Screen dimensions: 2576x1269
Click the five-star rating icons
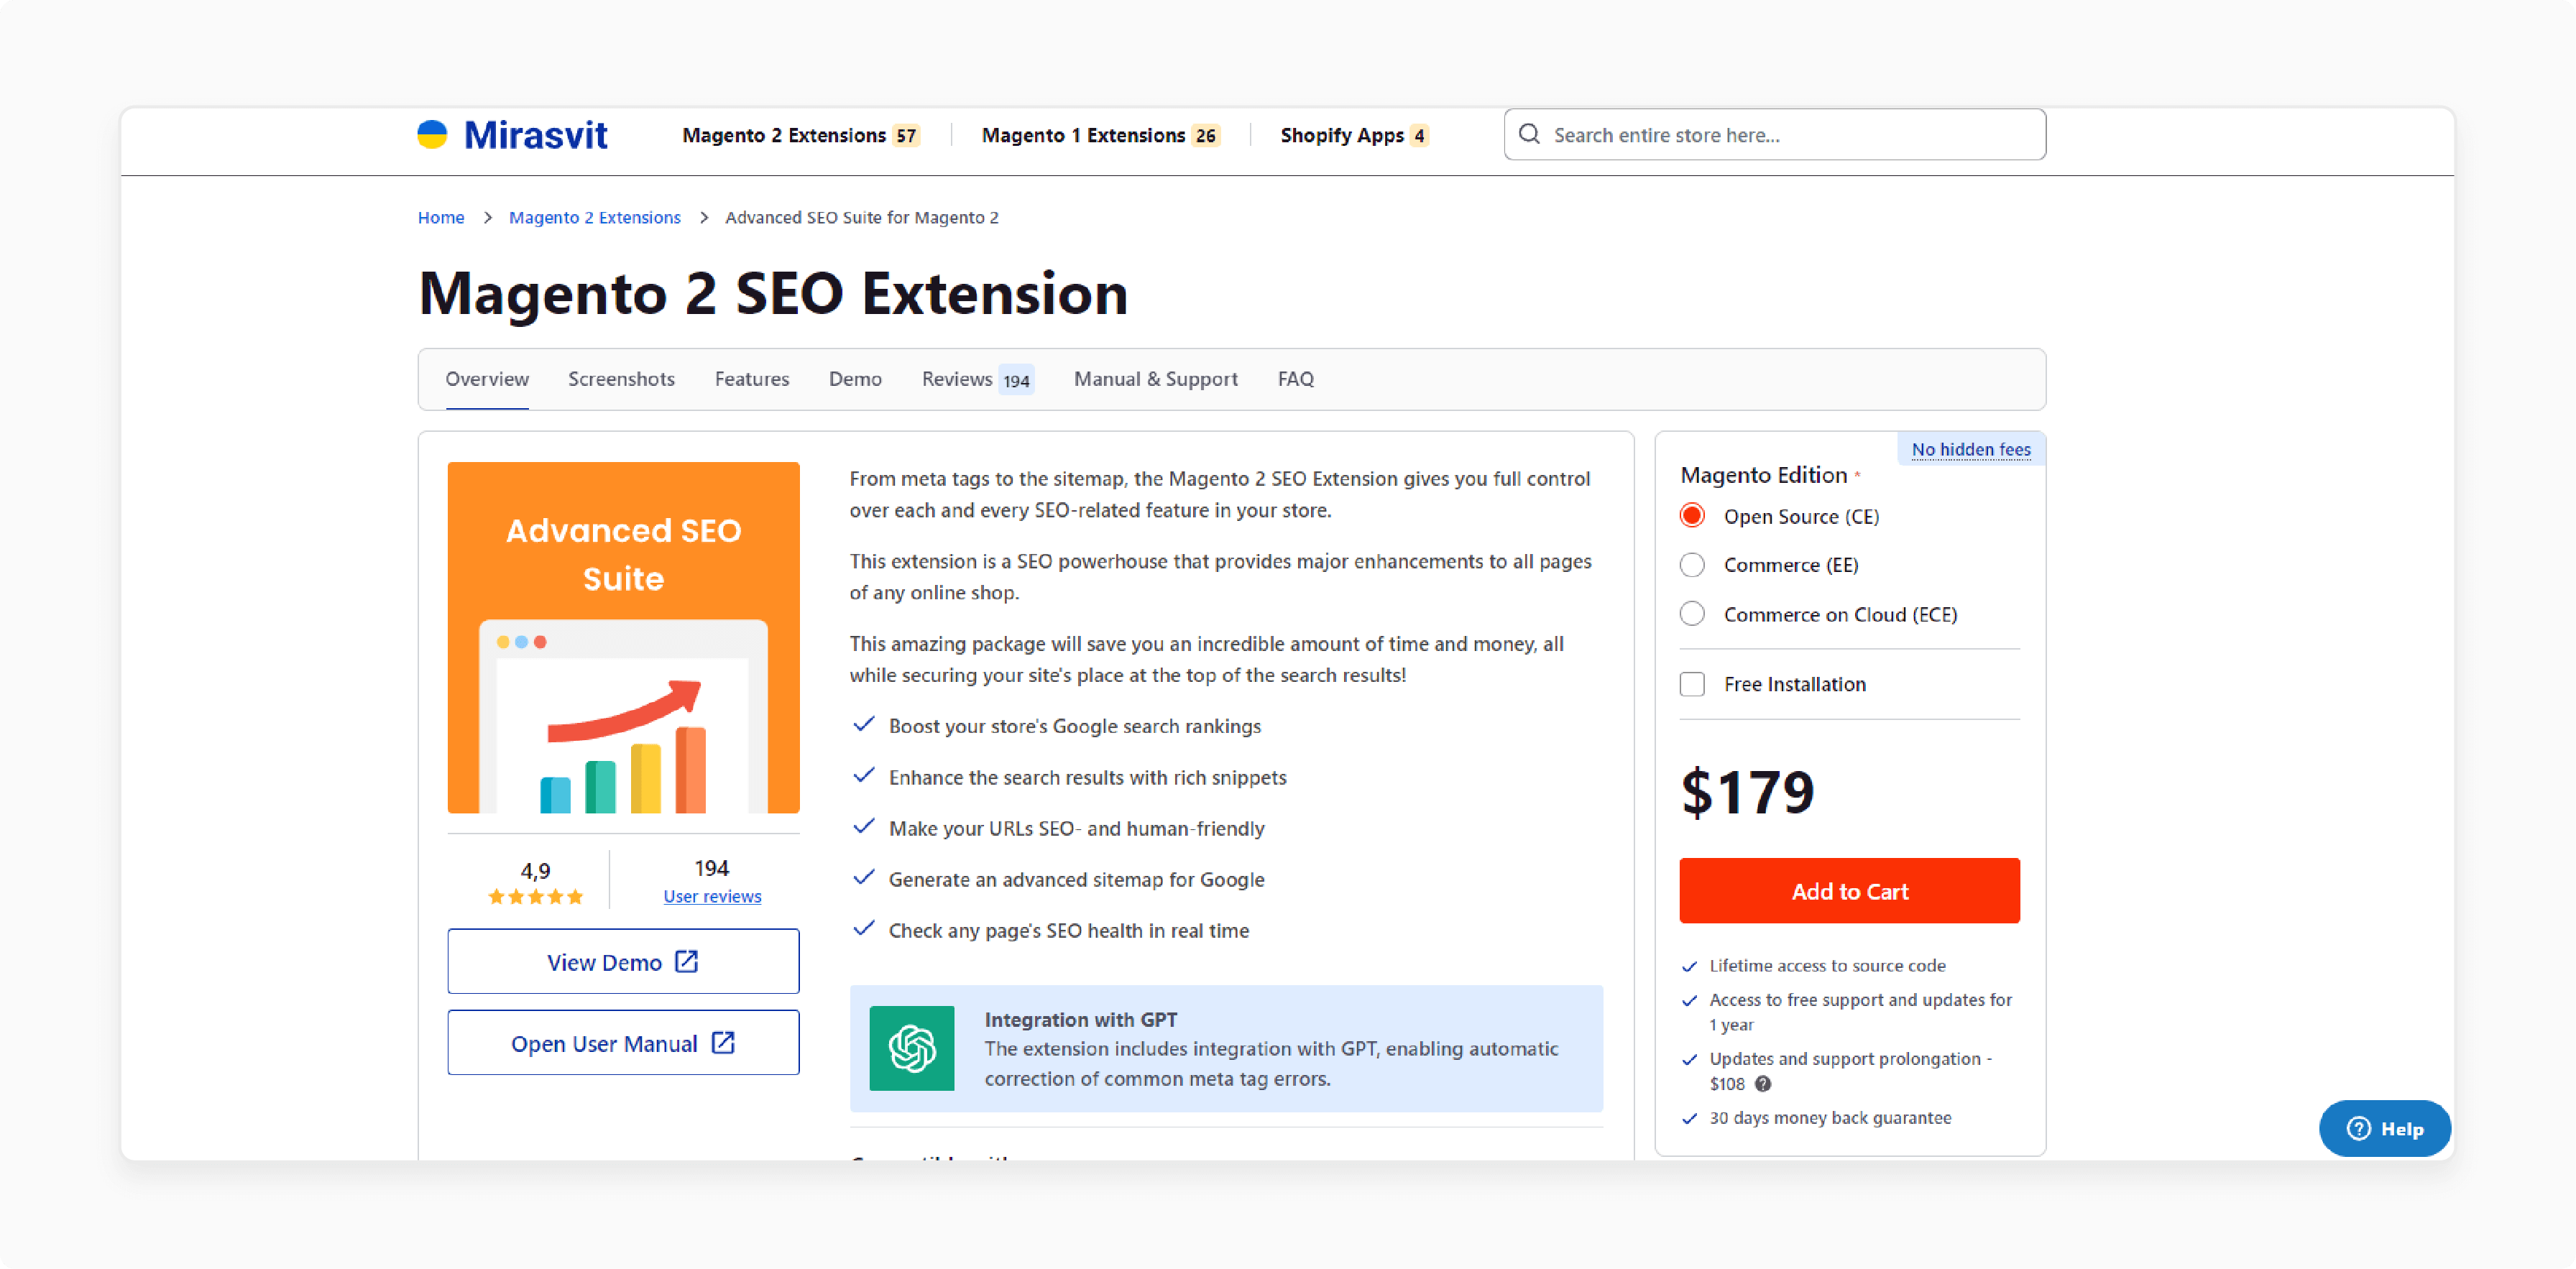(x=535, y=896)
